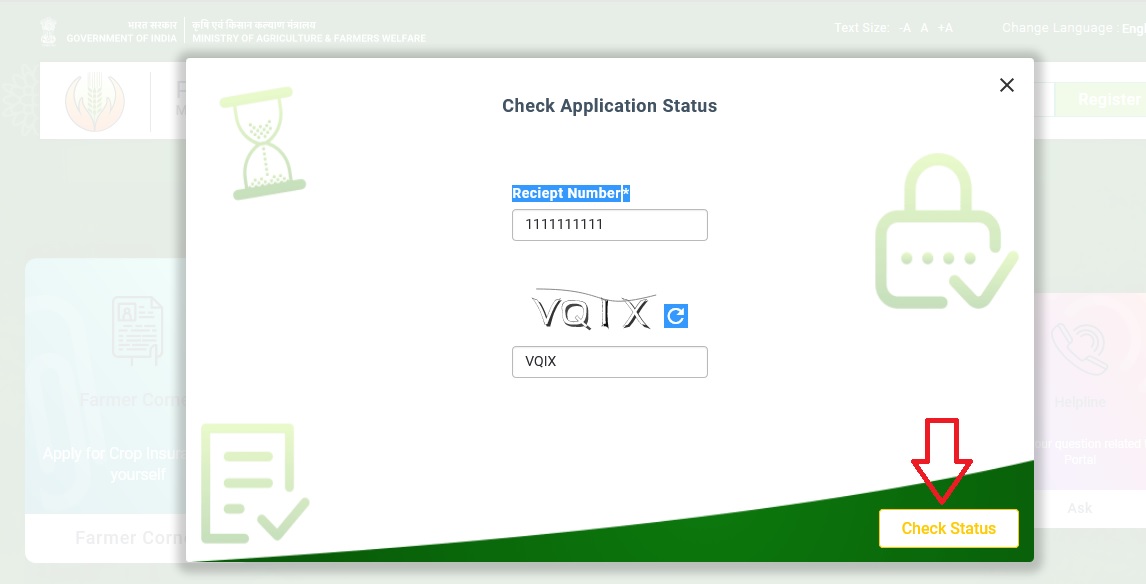Click the document checkmark icon in dialog

click(x=252, y=481)
